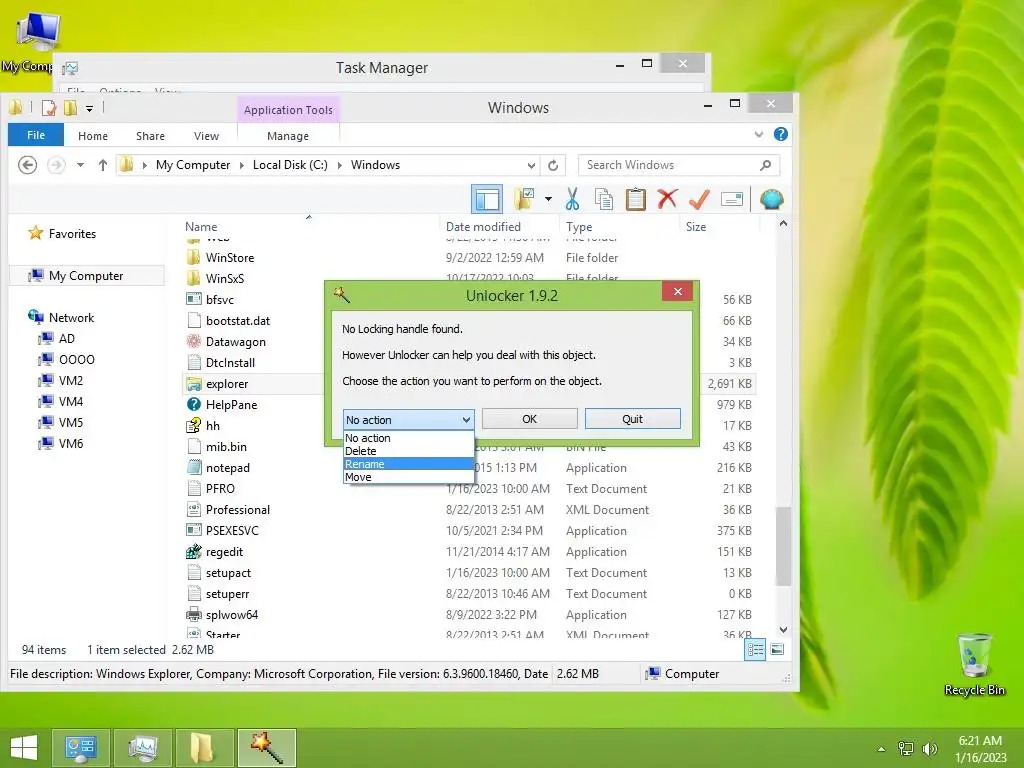Click Local Disk (C:) breadcrumb
The height and width of the screenshot is (768, 1024).
290,165
